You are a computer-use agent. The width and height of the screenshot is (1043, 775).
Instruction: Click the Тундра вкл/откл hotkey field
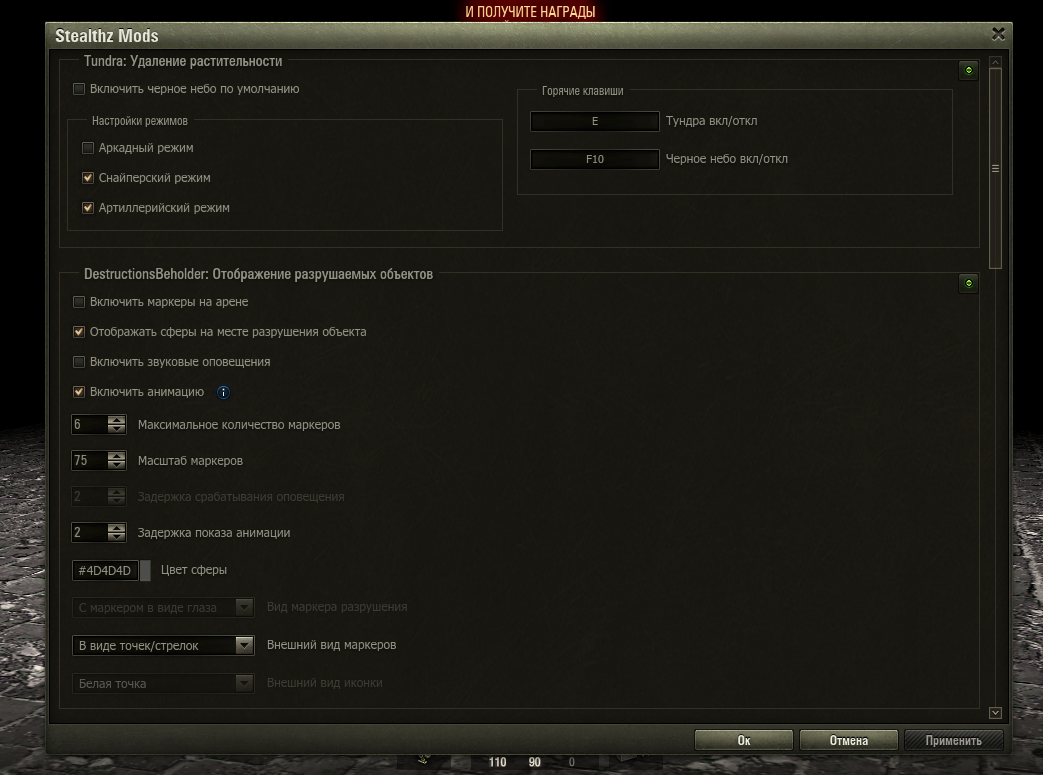click(594, 122)
